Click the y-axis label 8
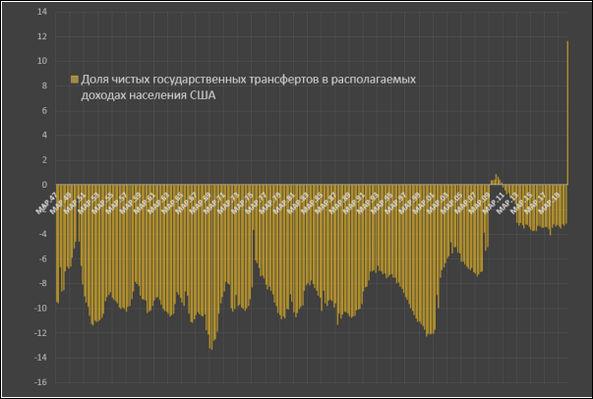This screenshot has height=399, width=593. click(x=45, y=86)
